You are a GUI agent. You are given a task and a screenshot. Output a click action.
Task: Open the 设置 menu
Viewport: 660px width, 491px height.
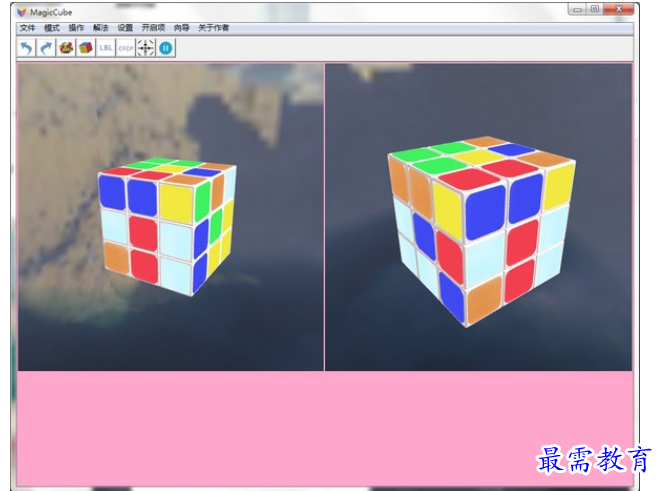pyautogui.click(x=125, y=28)
